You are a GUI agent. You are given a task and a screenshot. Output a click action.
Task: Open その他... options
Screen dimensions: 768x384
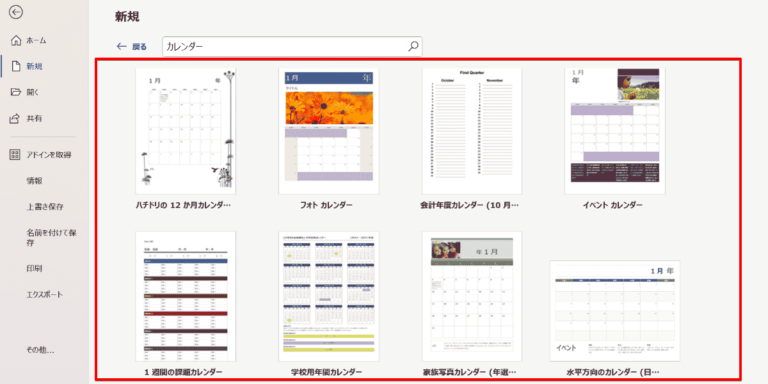click(40, 350)
